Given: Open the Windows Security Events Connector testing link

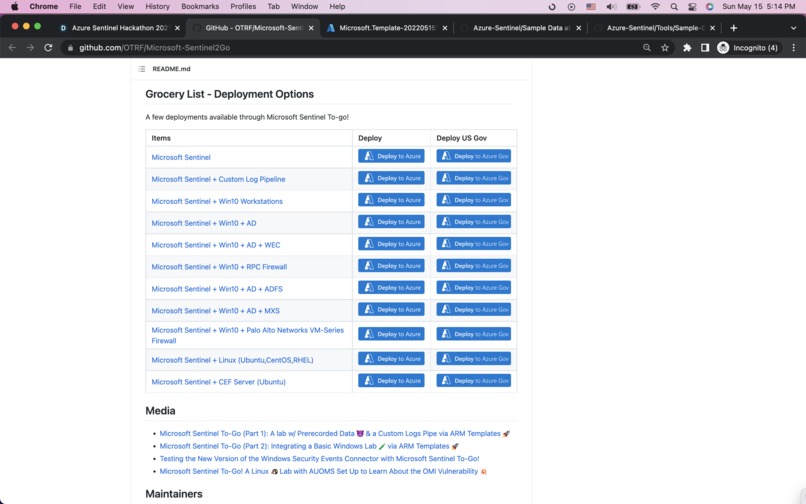Looking at the screenshot, I should tap(319, 459).
